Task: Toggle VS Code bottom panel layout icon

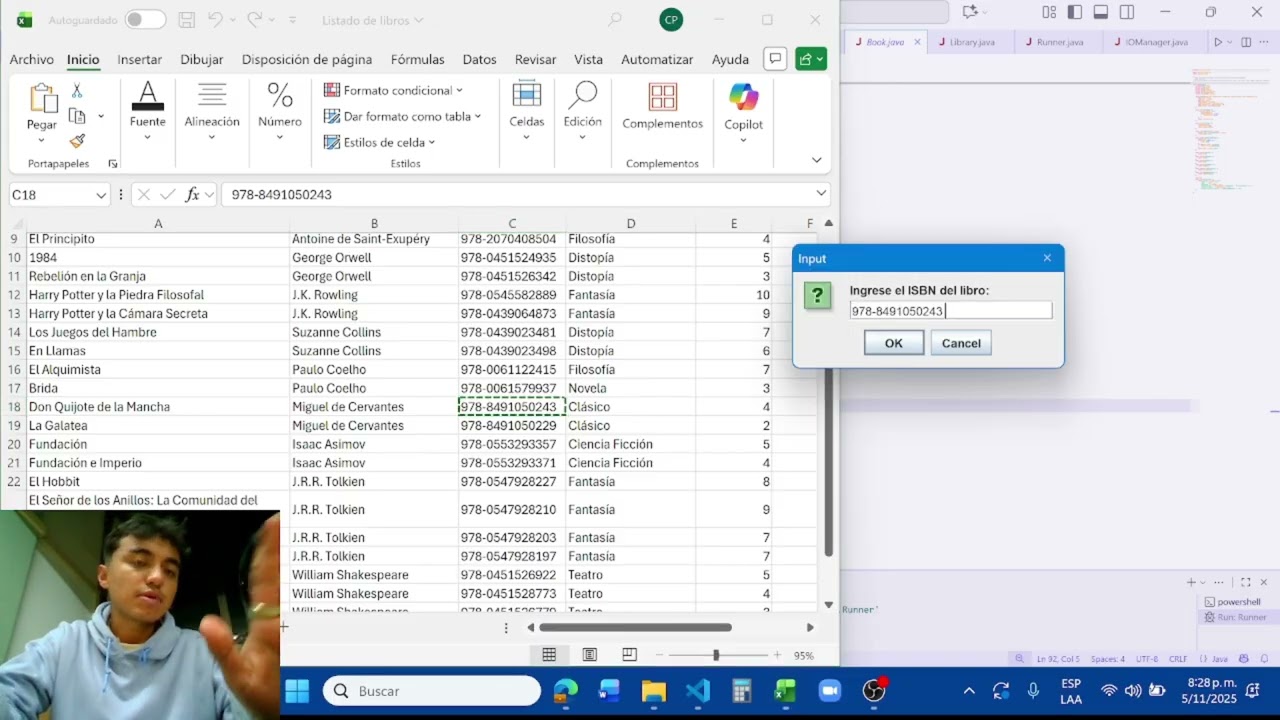Action: (1101, 12)
